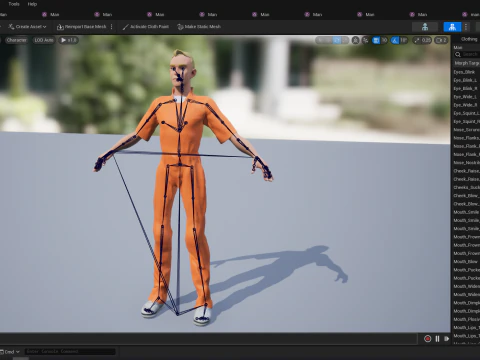
Task: Click Make Static Mesh
Action: click(199, 27)
